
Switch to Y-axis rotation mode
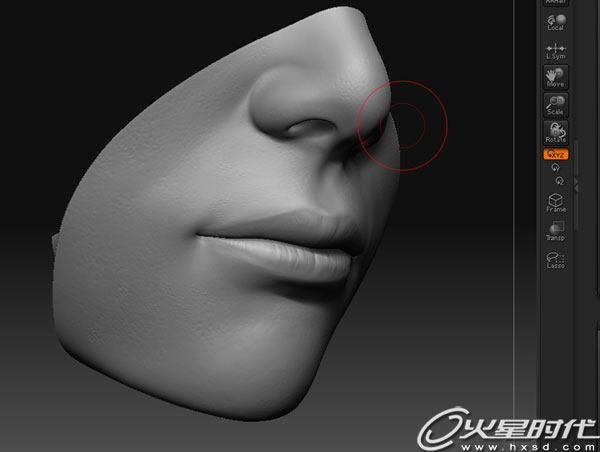pyautogui.click(x=555, y=168)
